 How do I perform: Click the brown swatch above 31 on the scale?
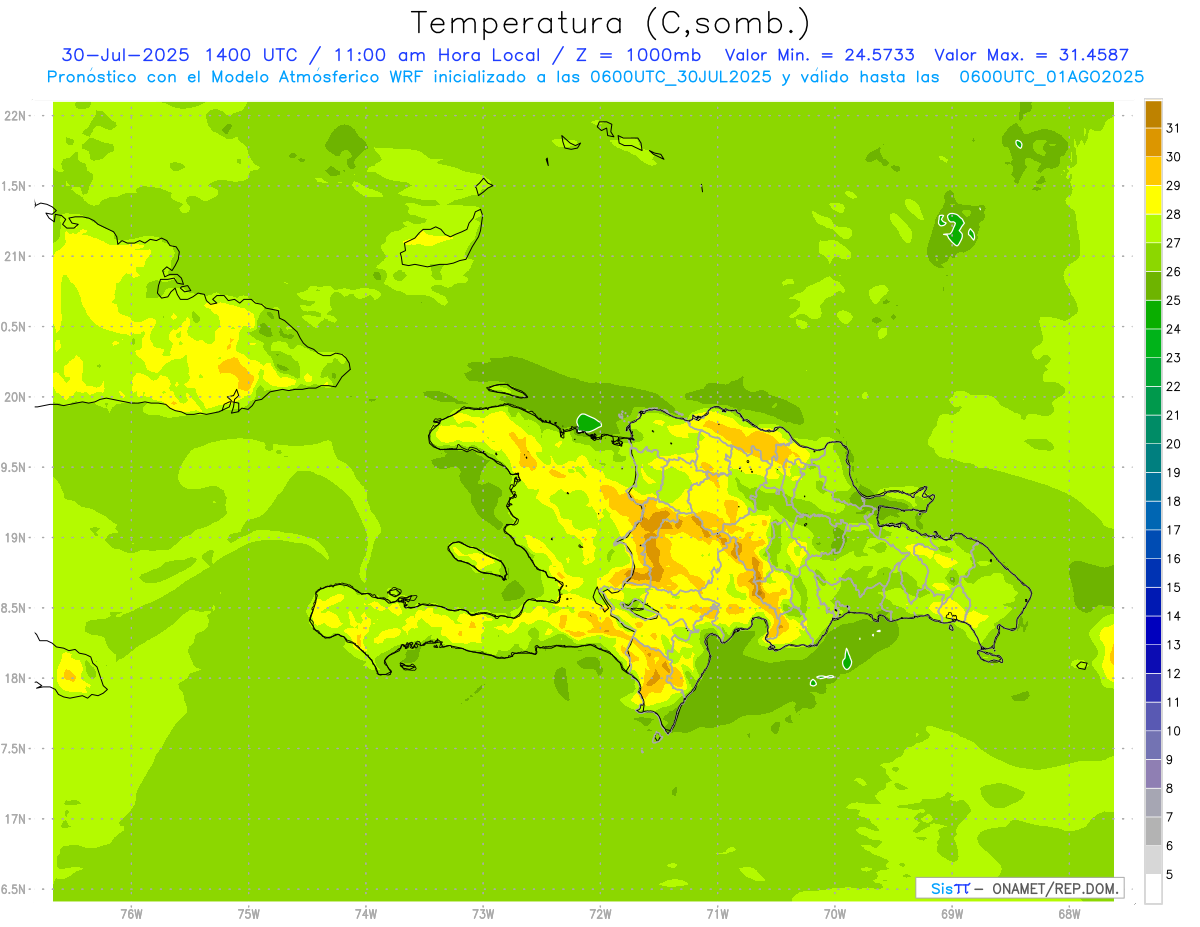[1153, 114]
